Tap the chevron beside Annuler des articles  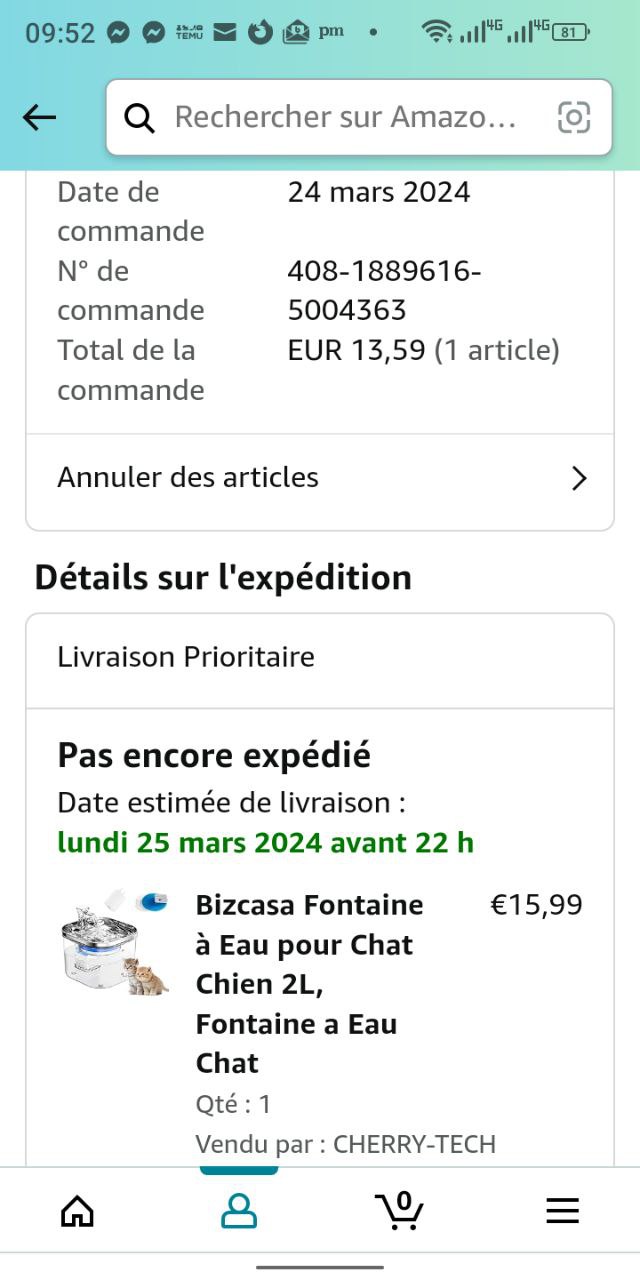tap(578, 479)
